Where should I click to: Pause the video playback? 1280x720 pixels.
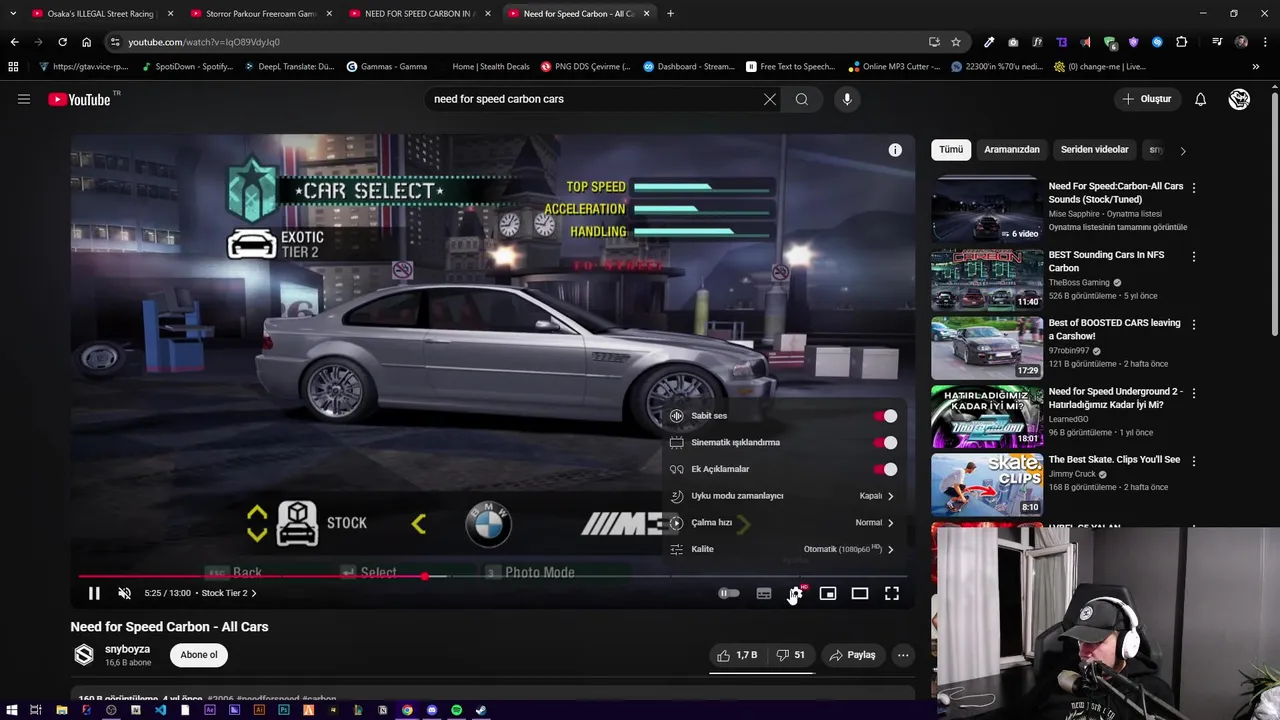pos(94,593)
